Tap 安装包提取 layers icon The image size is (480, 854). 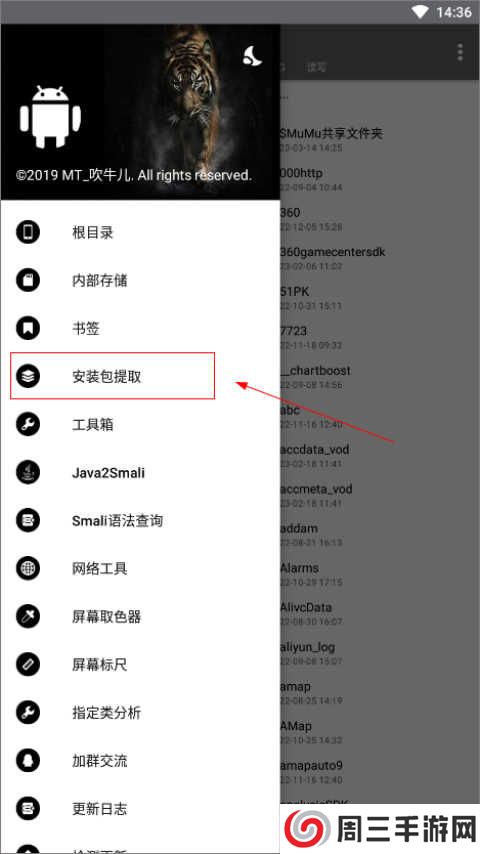[28, 376]
